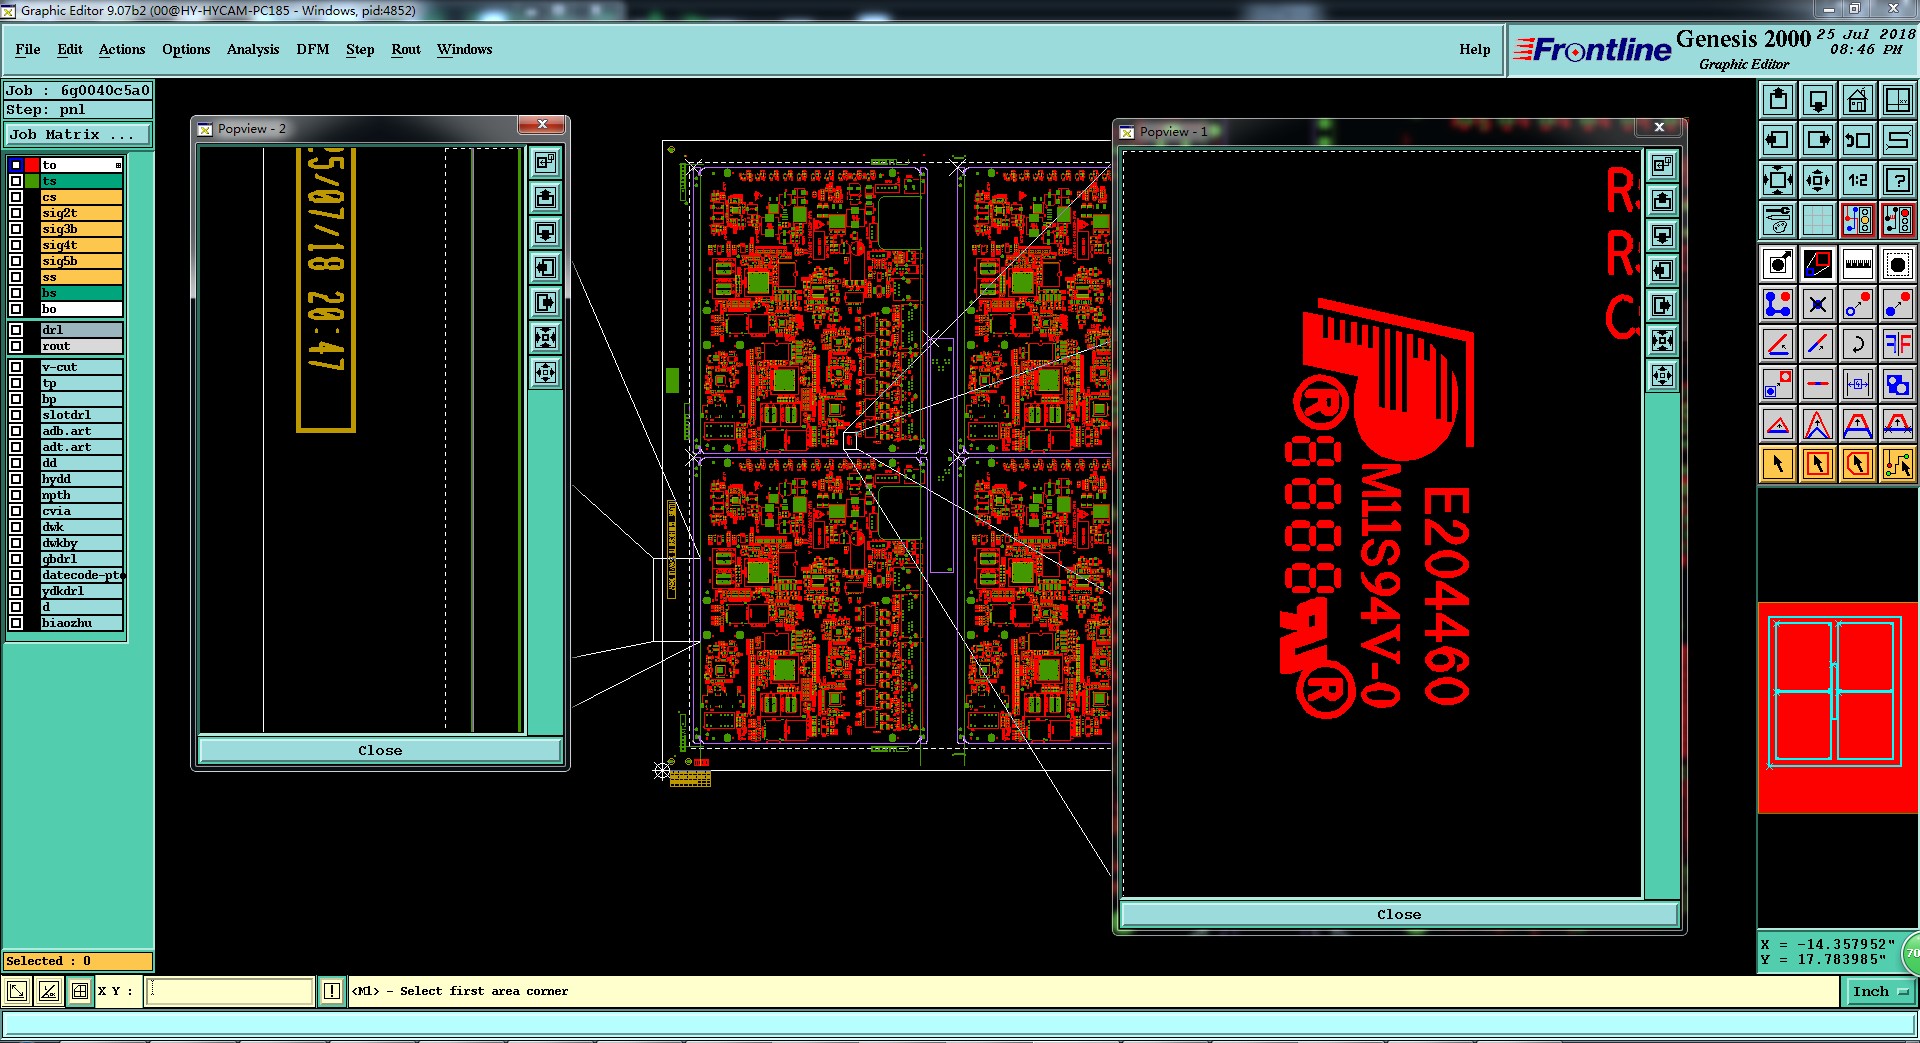Open the File menu
Screen dimensions: 1920x1043
pyautogui.click(x=28, y=49)
